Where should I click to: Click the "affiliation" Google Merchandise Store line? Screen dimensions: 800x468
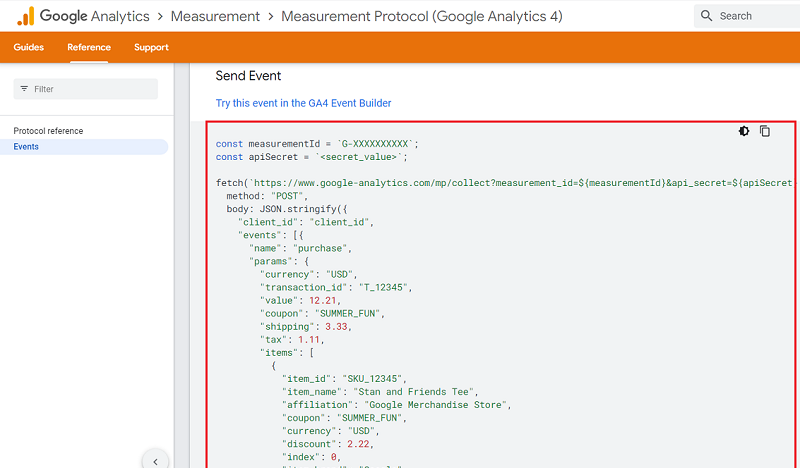pos(396,405)
